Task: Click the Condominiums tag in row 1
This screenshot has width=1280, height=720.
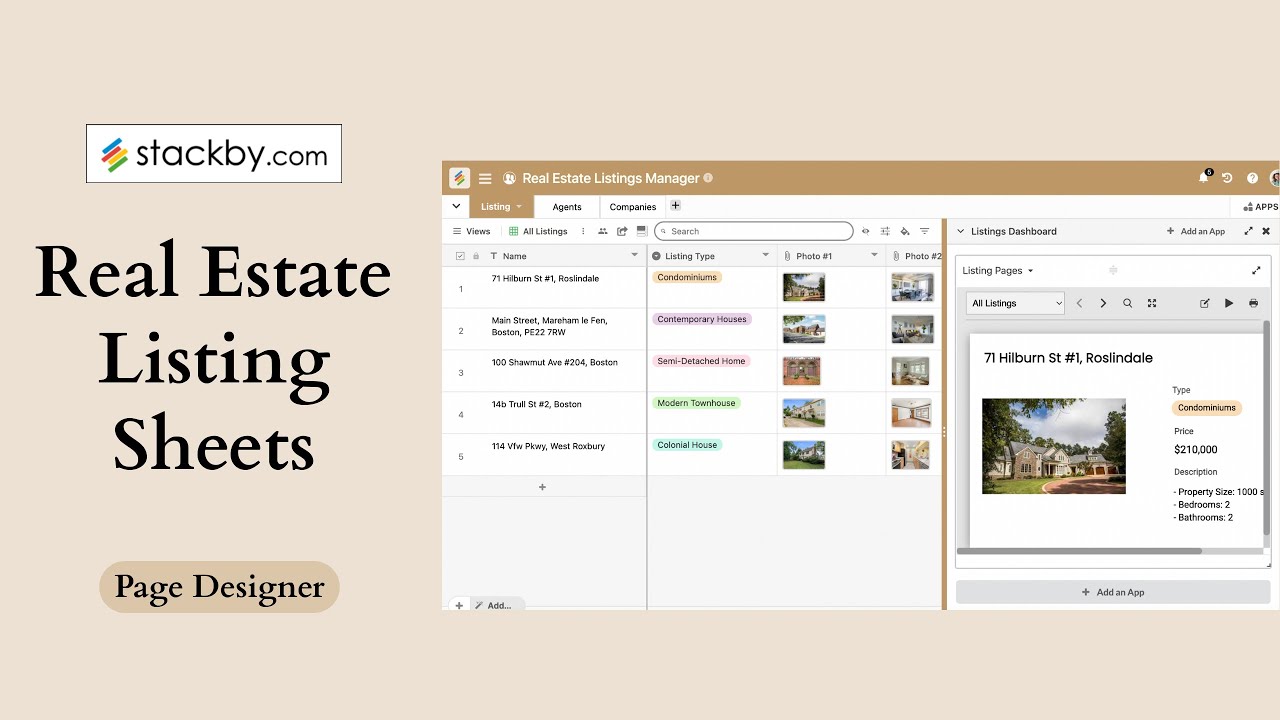Action: coord(687,277)
